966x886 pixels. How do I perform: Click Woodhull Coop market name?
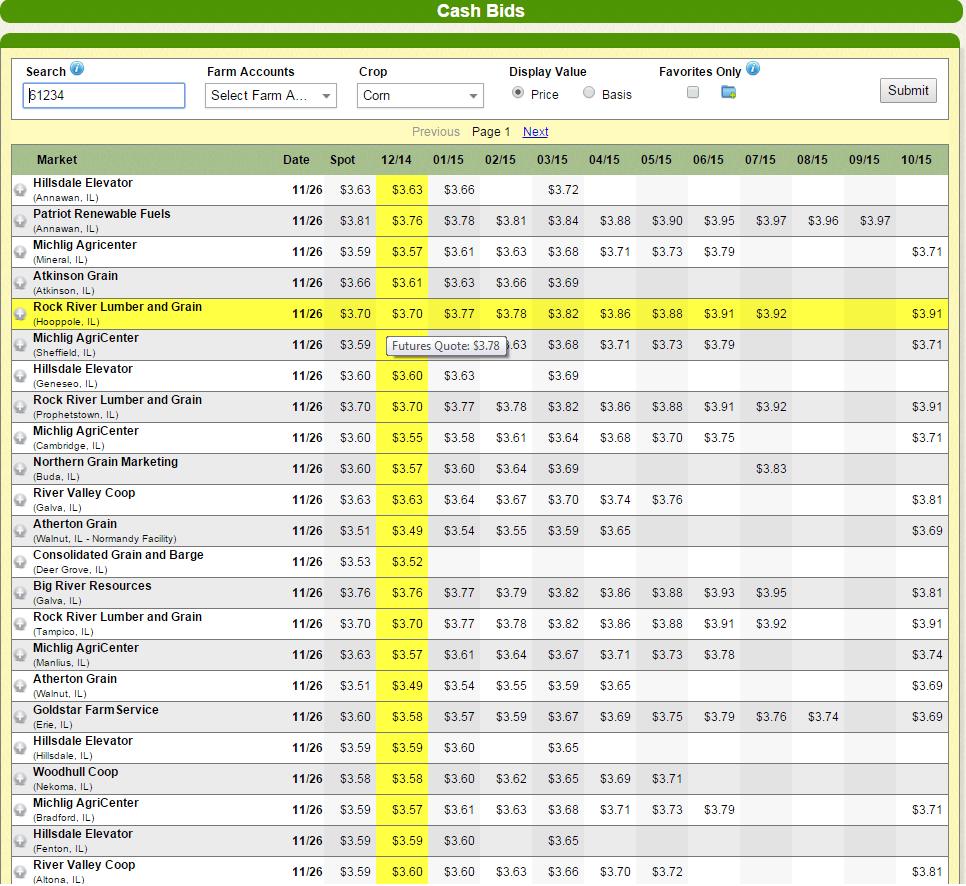[75, 772]
